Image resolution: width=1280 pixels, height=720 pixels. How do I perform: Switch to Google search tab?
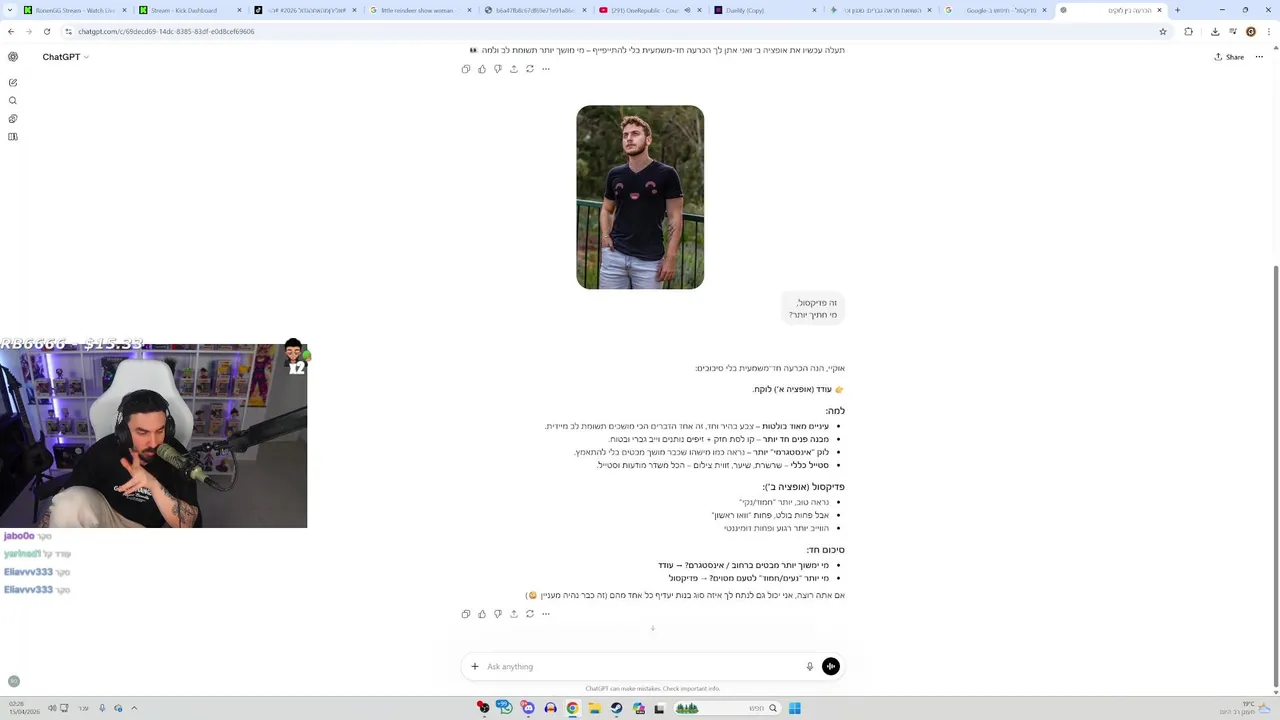996,10
